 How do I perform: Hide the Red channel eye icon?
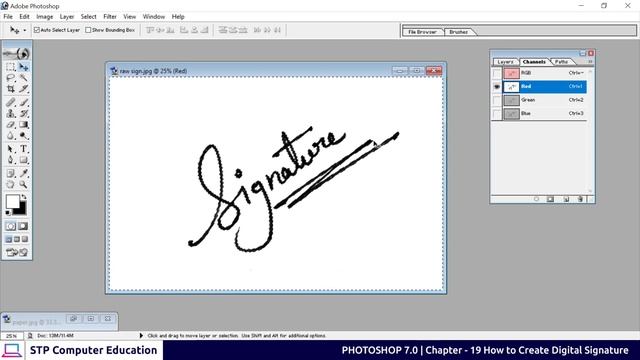(x=496, y=87)
